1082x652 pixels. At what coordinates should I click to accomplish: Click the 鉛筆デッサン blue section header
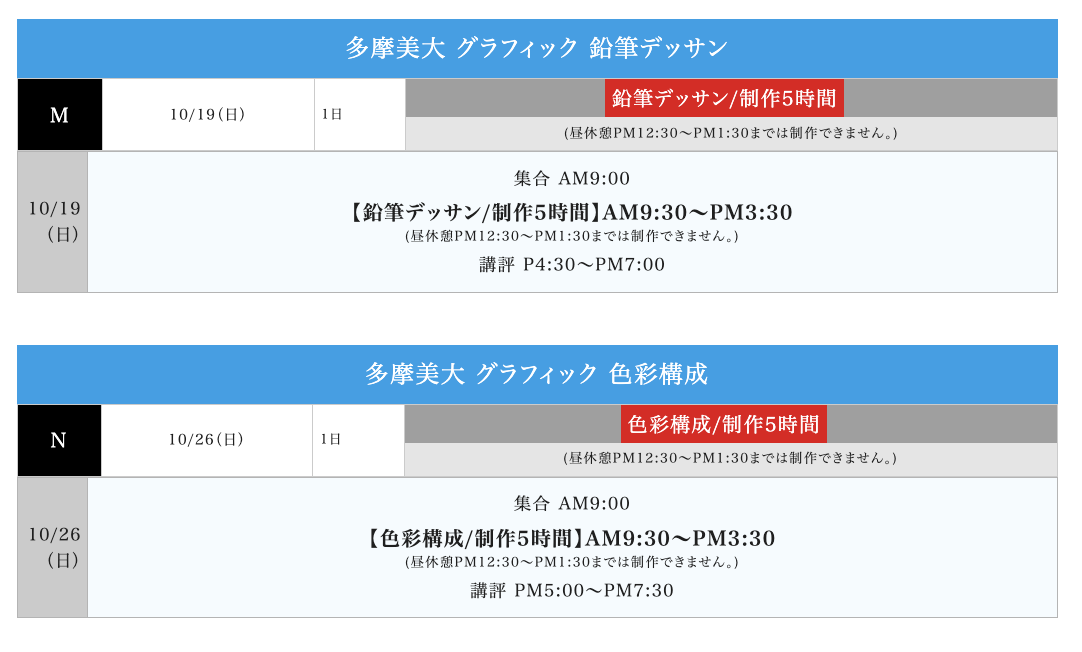point(537,48)
